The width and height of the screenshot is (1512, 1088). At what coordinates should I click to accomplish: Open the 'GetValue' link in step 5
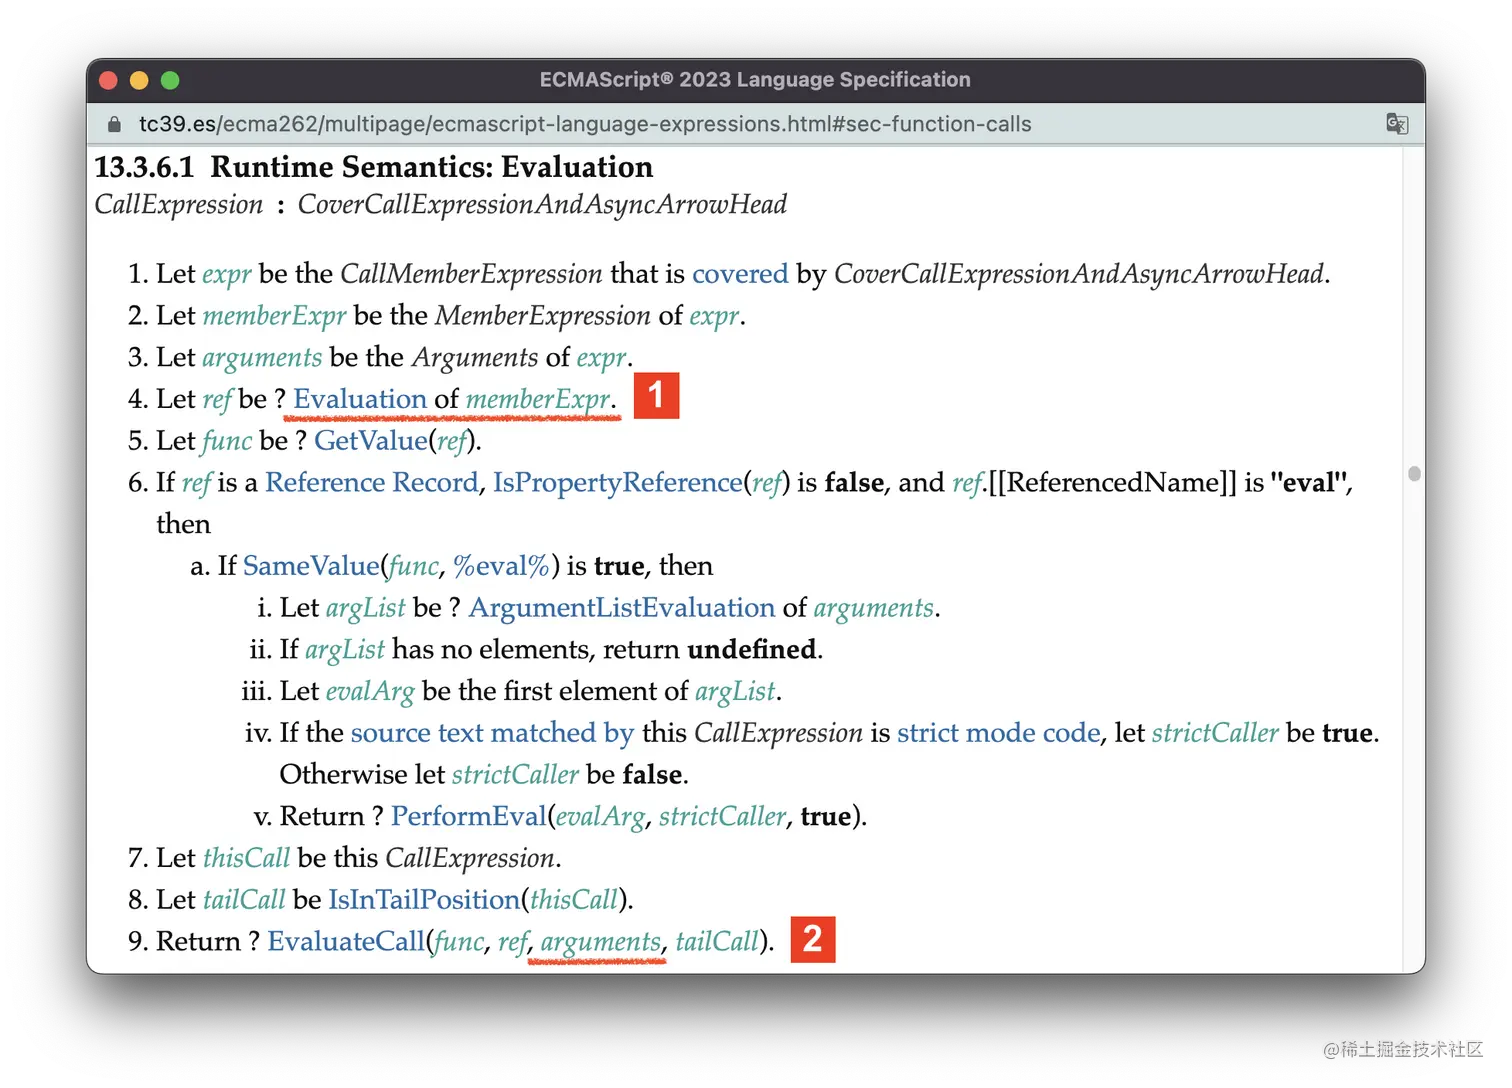[x=371, y=441]
